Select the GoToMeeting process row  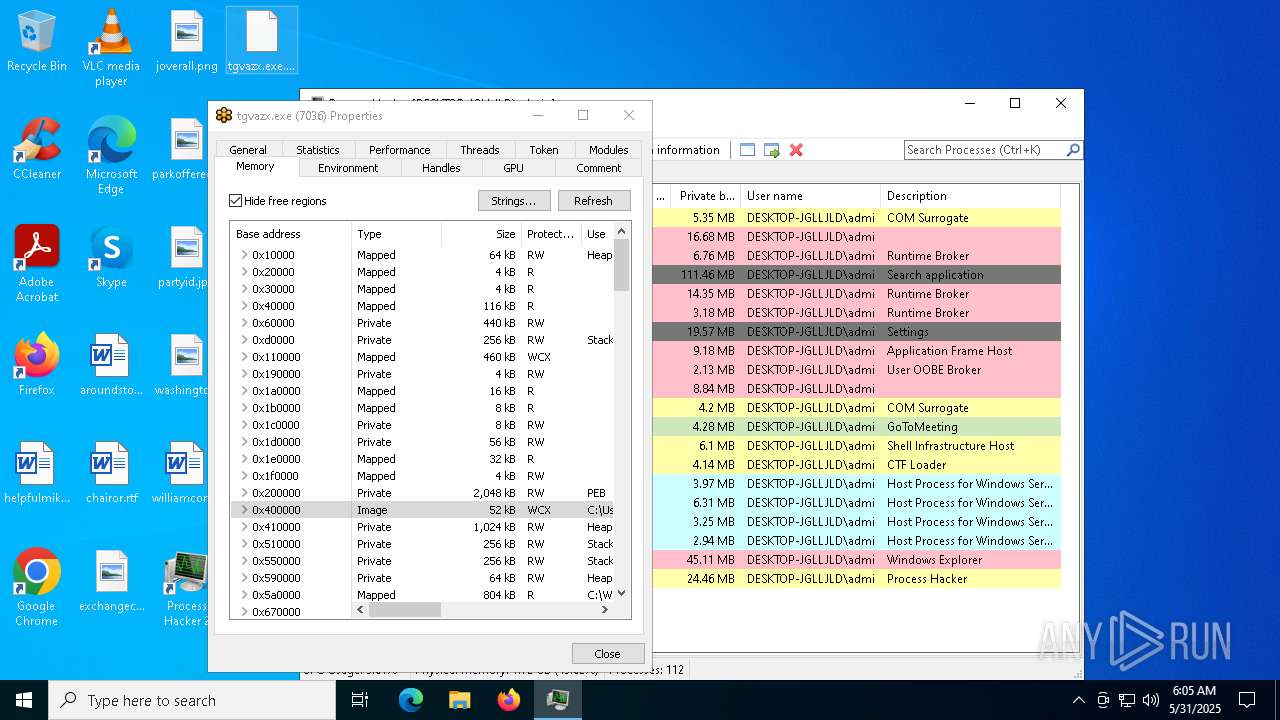point(856,427)
